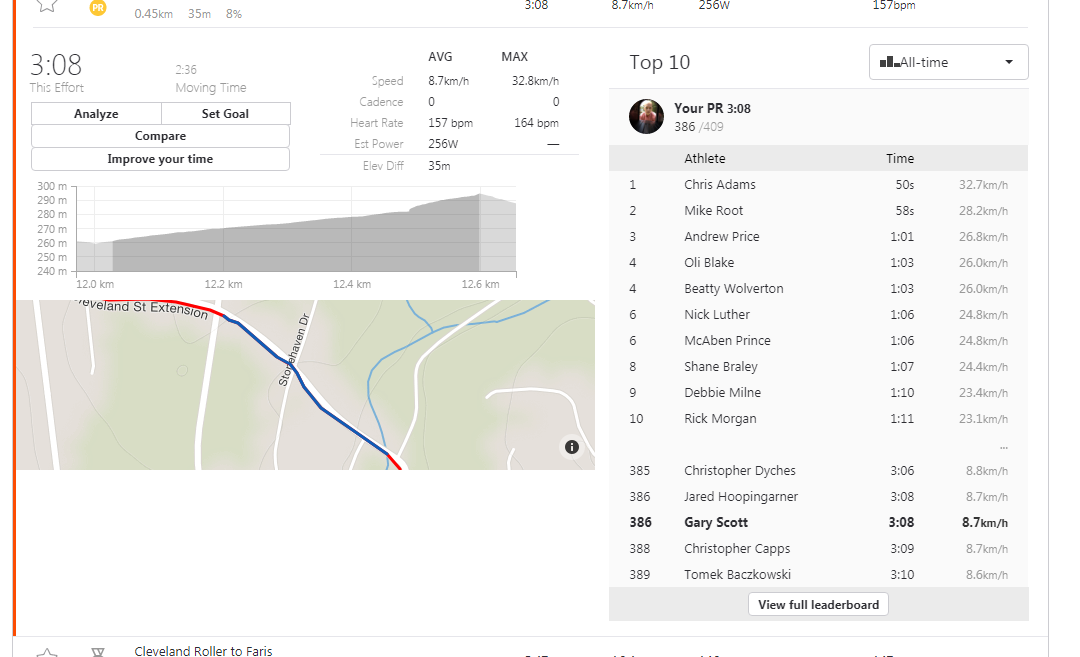Open Chris Adams athlete profile
Viewport: 1080px width, 657px height.
[x=719, y=185]
